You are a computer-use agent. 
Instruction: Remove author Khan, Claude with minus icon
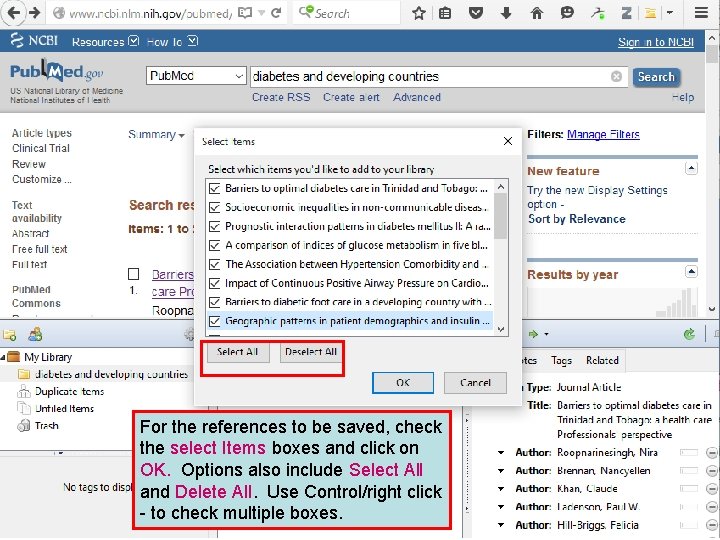(711, 489)
